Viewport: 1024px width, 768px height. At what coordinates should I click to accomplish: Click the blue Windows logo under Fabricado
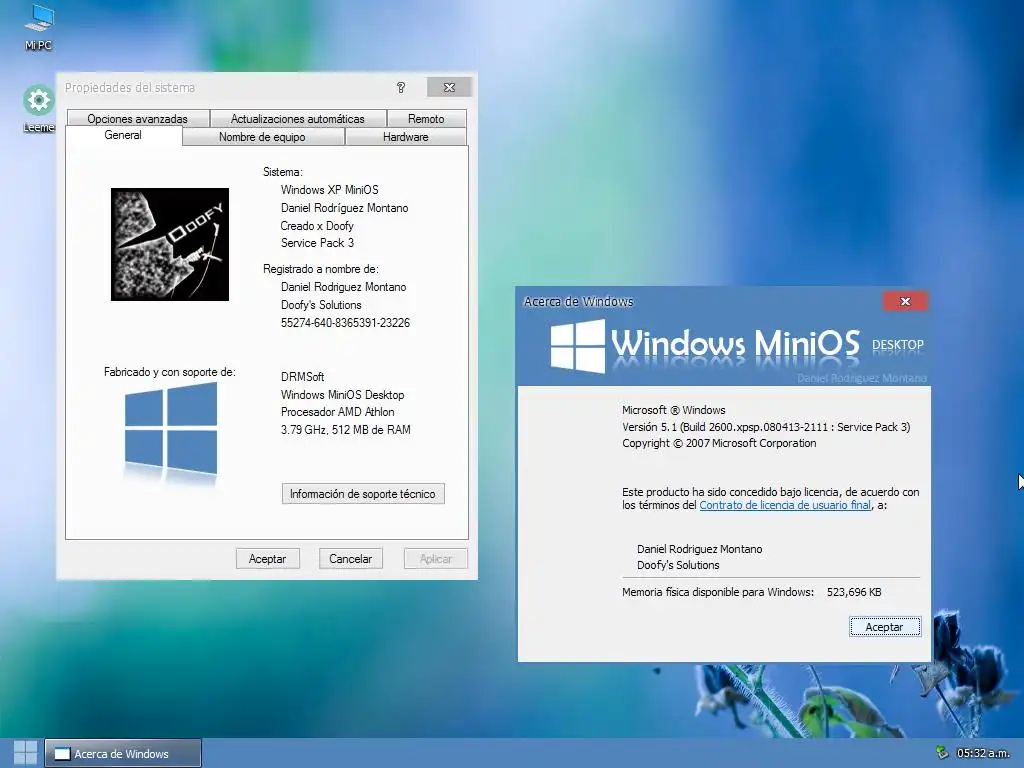pyautogui.click(x=170, y=429)
